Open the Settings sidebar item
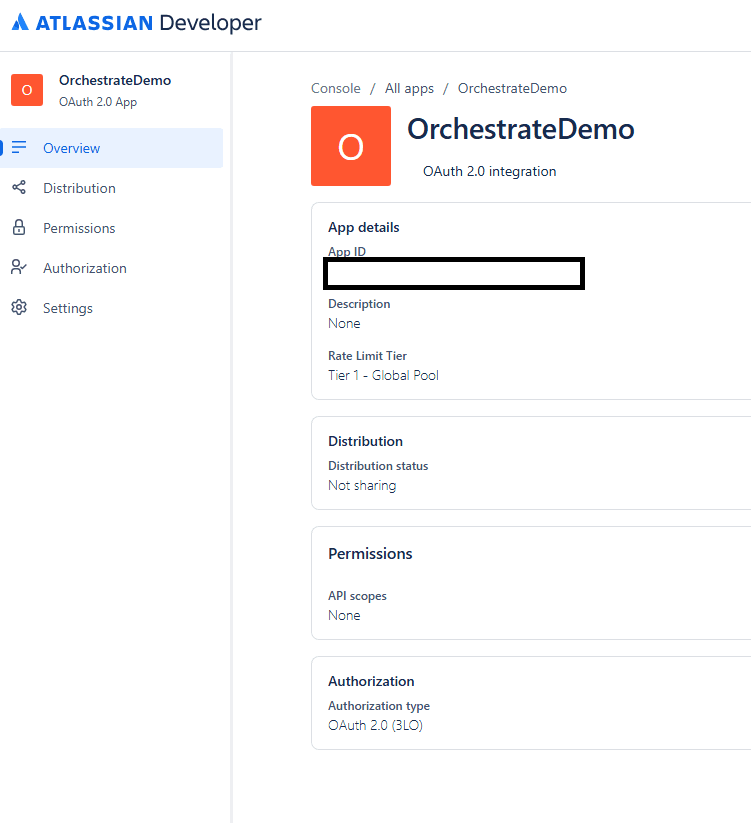The image size is (751, 823). (x=111, y=308)
